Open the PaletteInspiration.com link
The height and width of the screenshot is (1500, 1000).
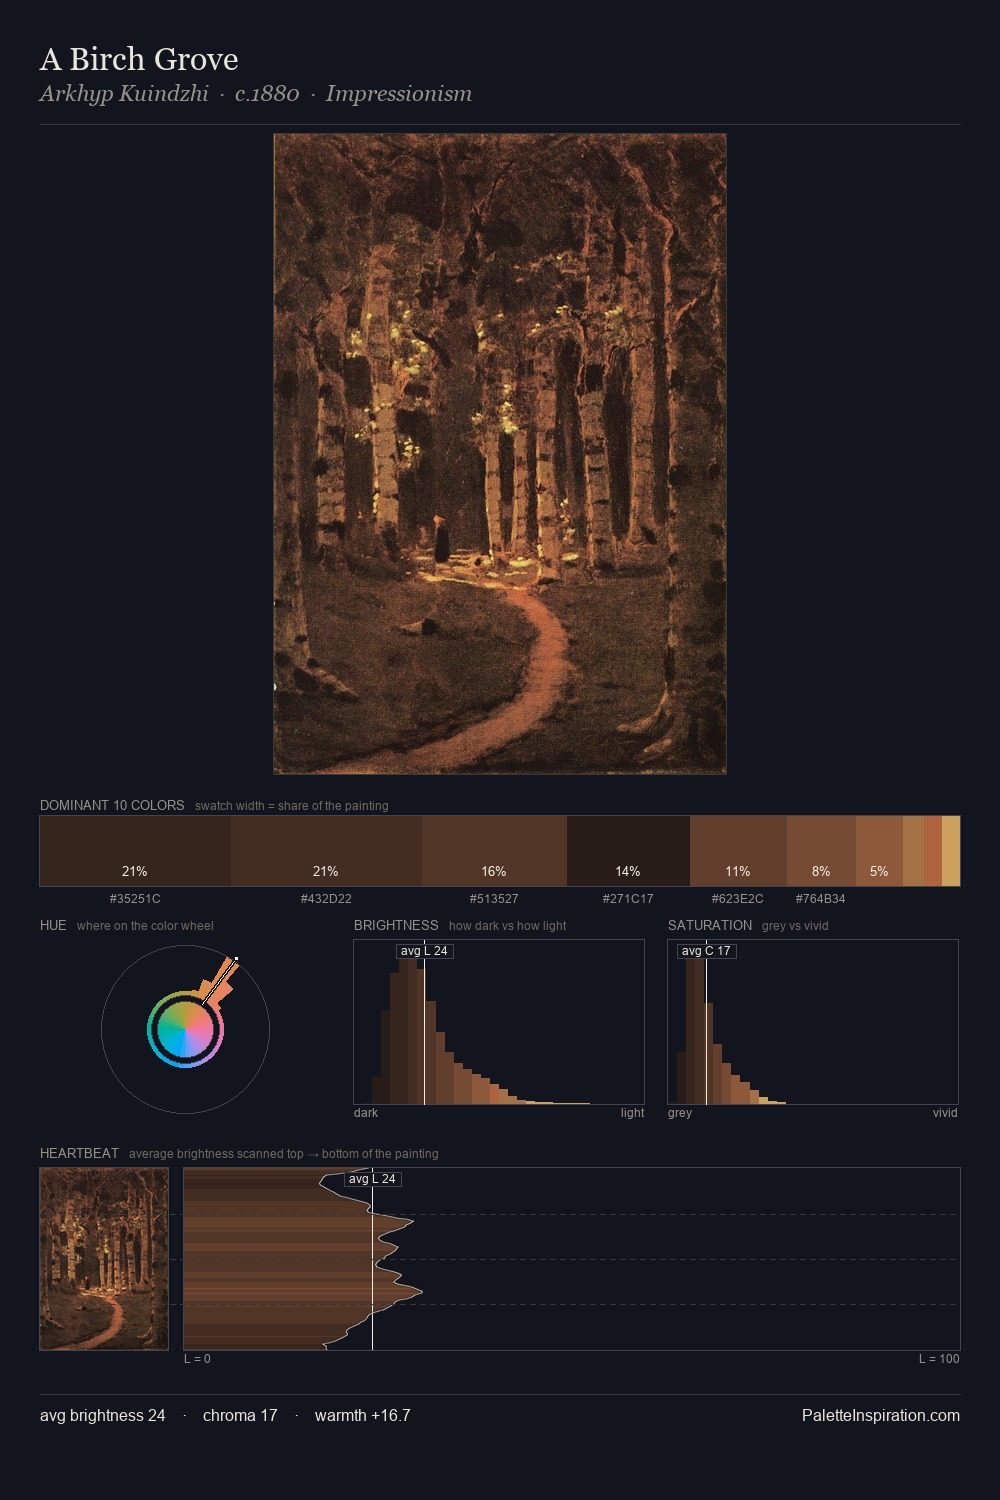pyautogui.click(x=881, y=1415)
